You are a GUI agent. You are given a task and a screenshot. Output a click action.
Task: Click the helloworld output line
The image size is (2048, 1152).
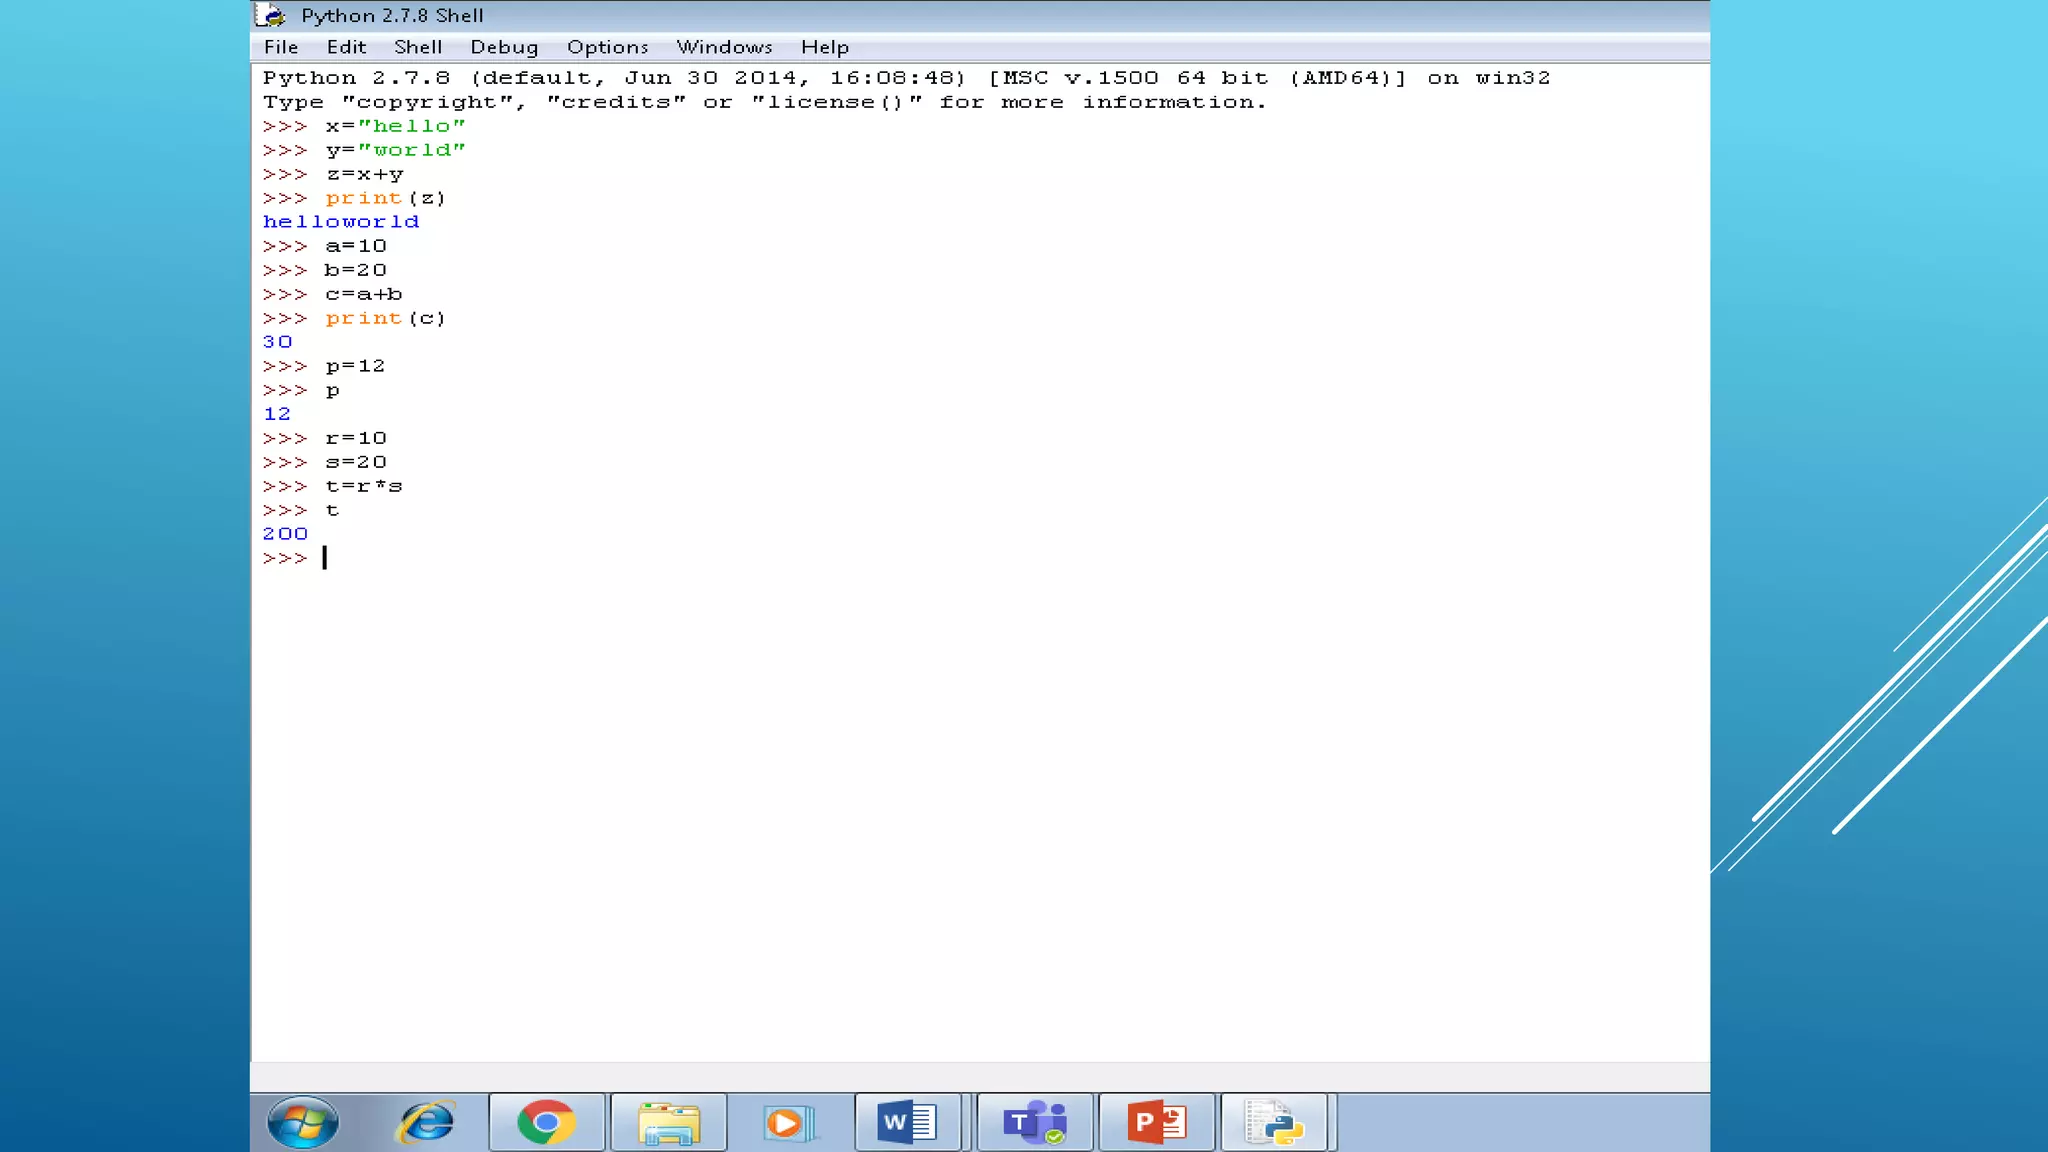[x=341, y=222]
